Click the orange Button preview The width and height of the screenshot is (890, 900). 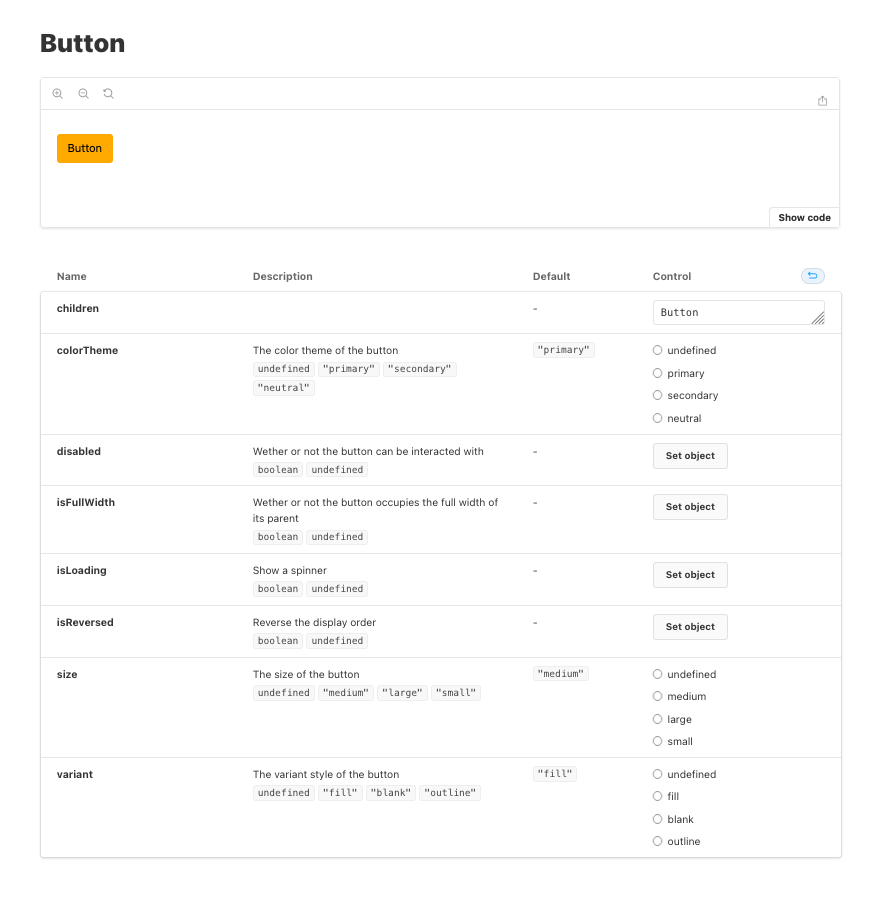85,149
